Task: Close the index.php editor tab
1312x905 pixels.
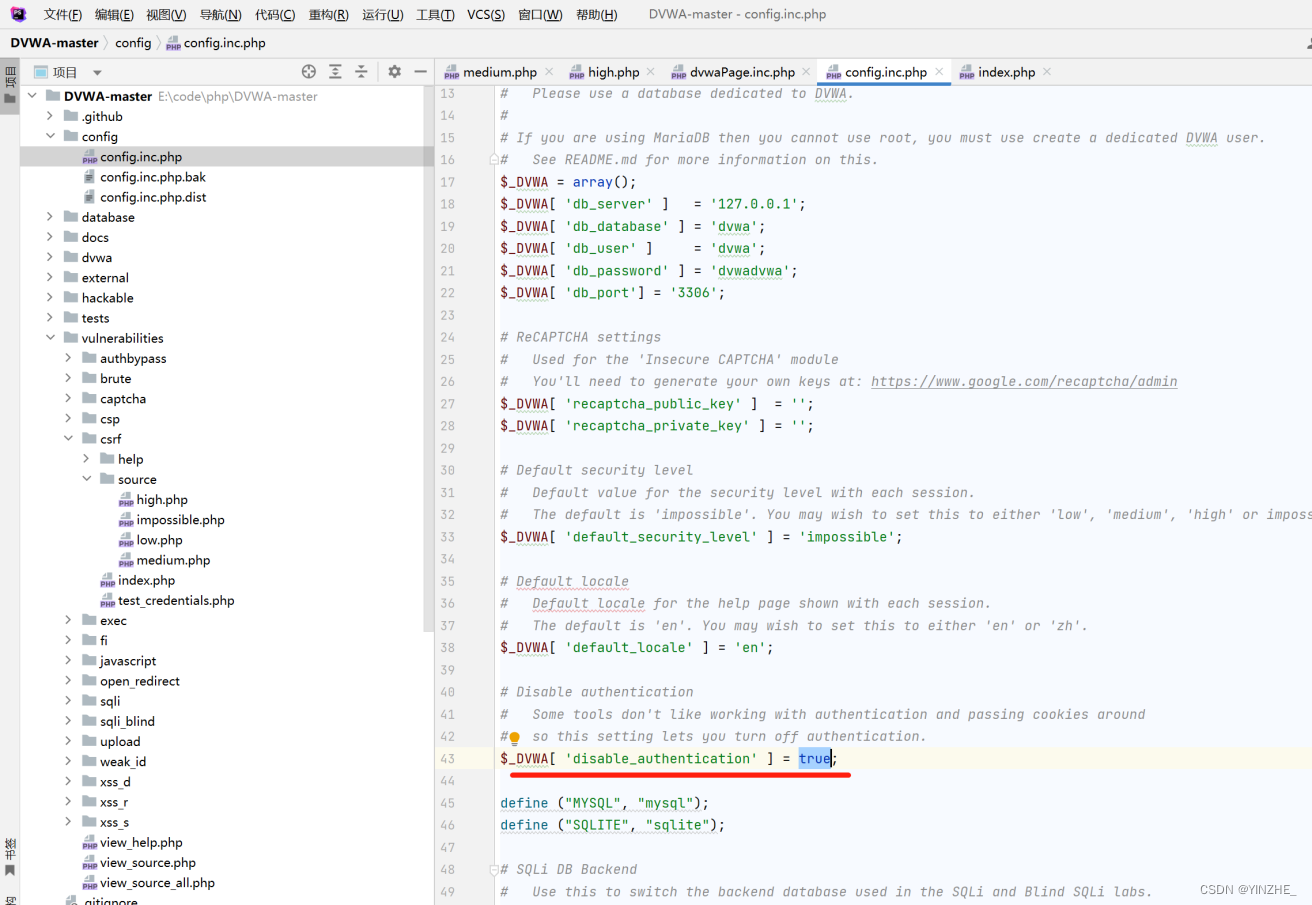Action: pyautogui.click(x=1047, y=72)
